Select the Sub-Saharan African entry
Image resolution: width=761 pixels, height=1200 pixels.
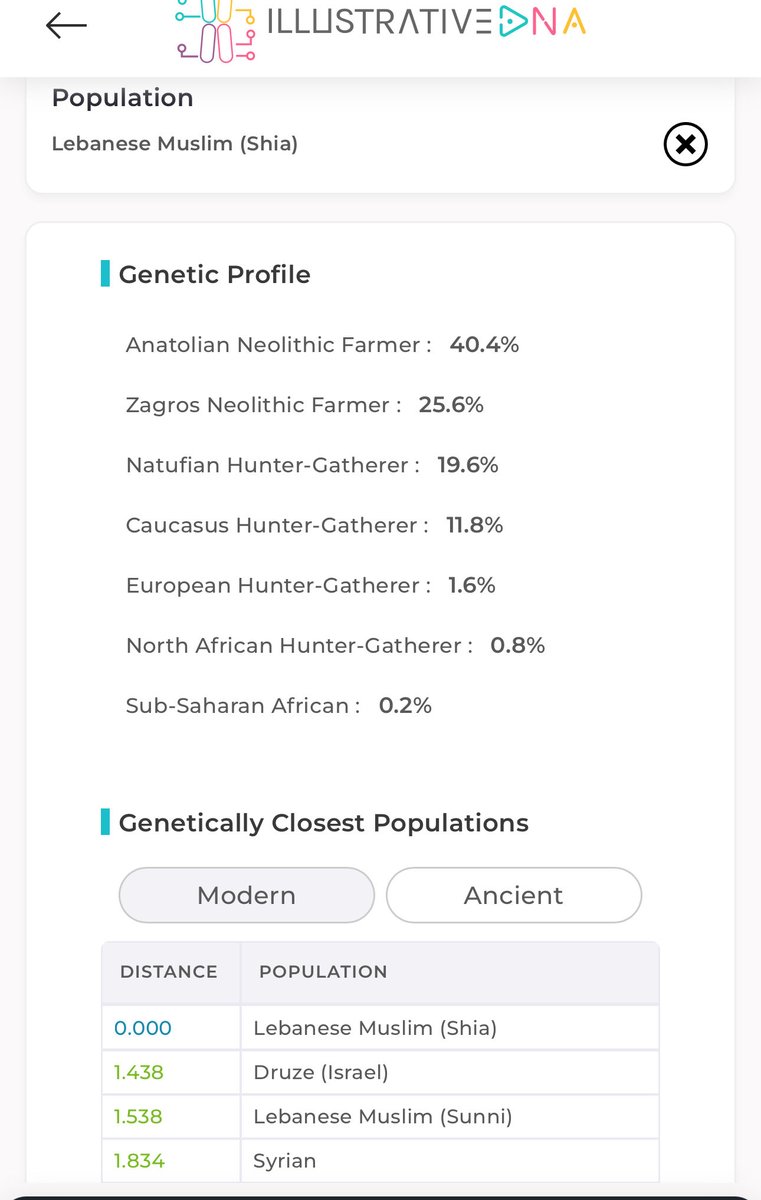(278, 705)
